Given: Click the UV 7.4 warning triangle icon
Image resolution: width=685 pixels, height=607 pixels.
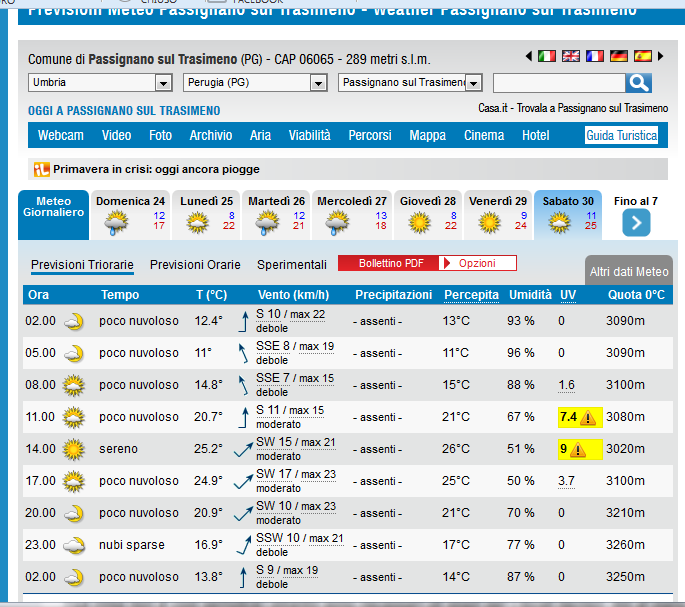Looking at the screenshot, I should pyautogui.click(x=588, y=418).
